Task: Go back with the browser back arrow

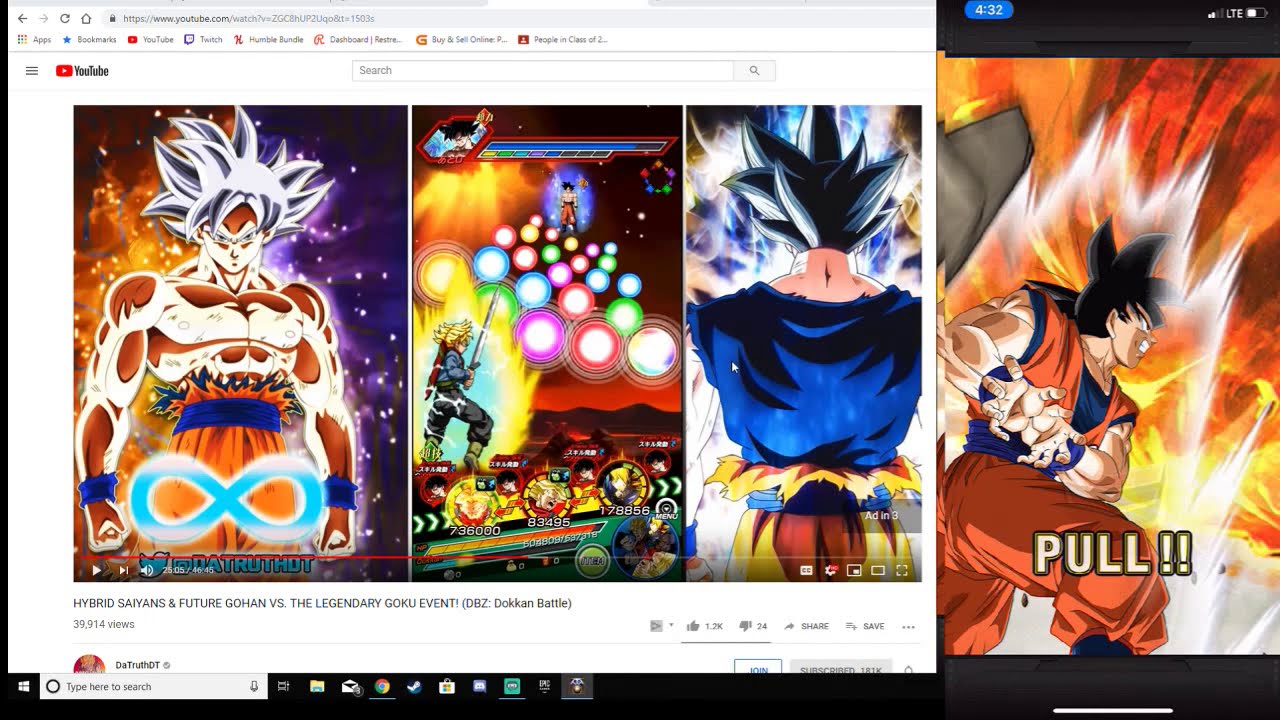Action: point(22,18)
